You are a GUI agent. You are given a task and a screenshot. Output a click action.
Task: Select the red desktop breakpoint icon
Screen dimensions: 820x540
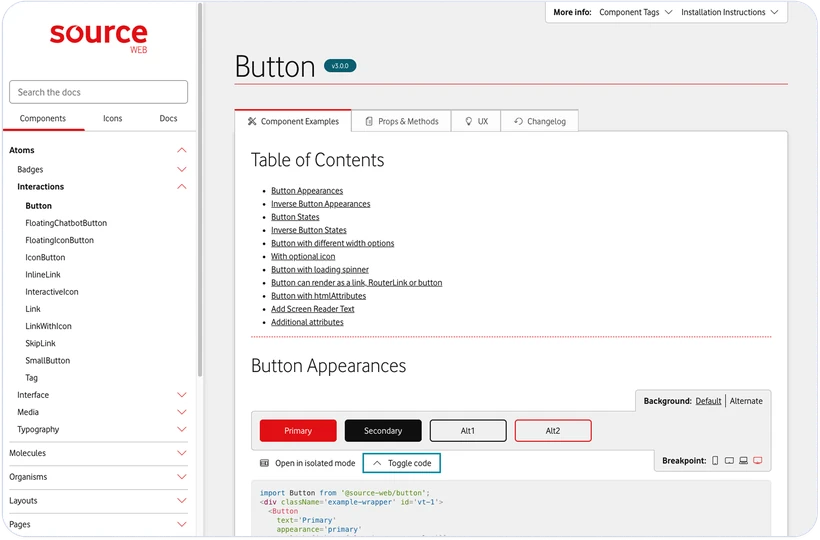tap(757, 461)
